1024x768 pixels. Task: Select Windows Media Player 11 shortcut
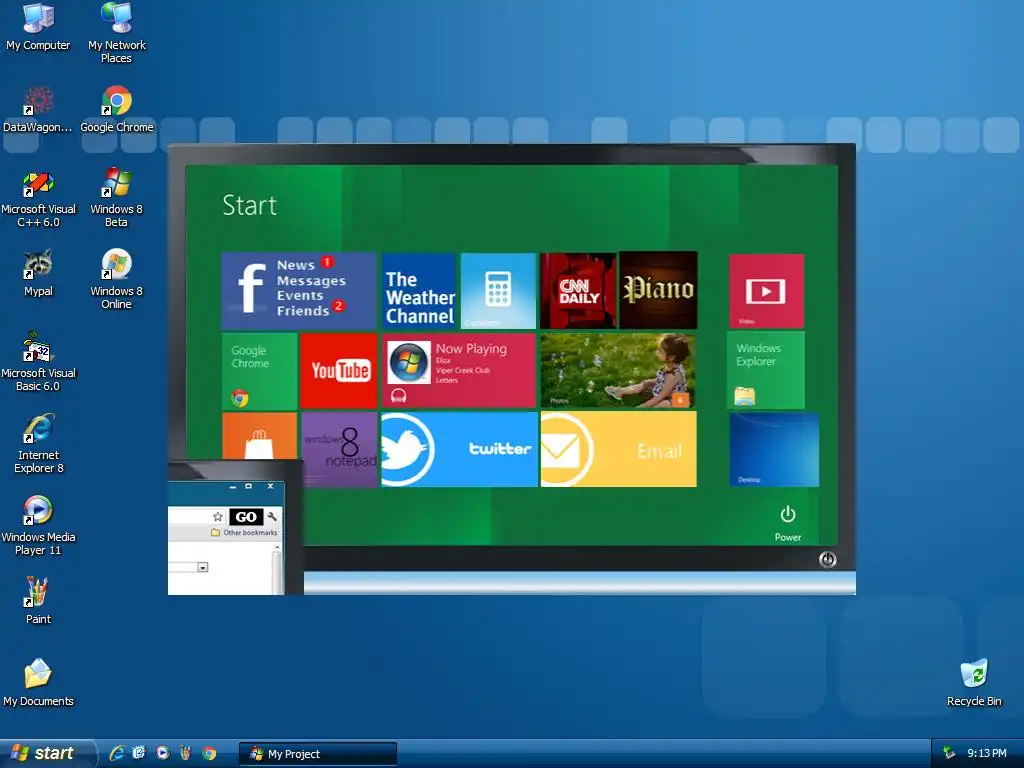coord(38,526)
